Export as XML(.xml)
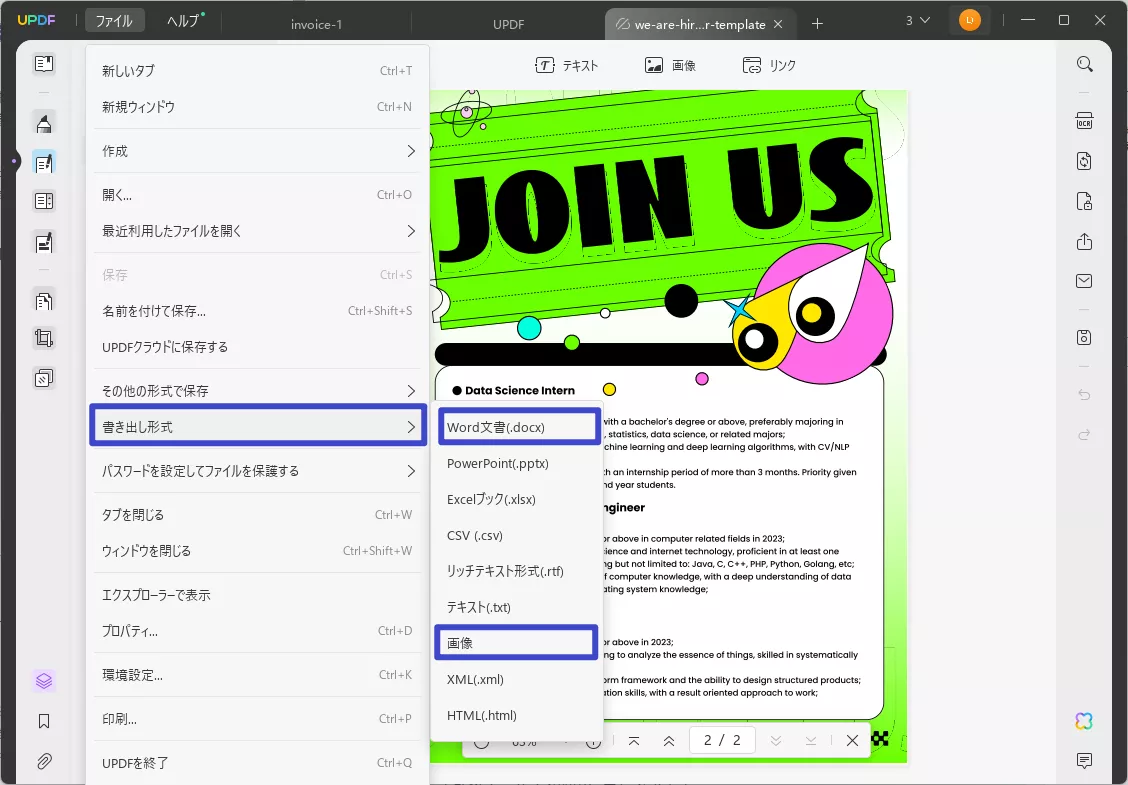 tap(517, 679)
